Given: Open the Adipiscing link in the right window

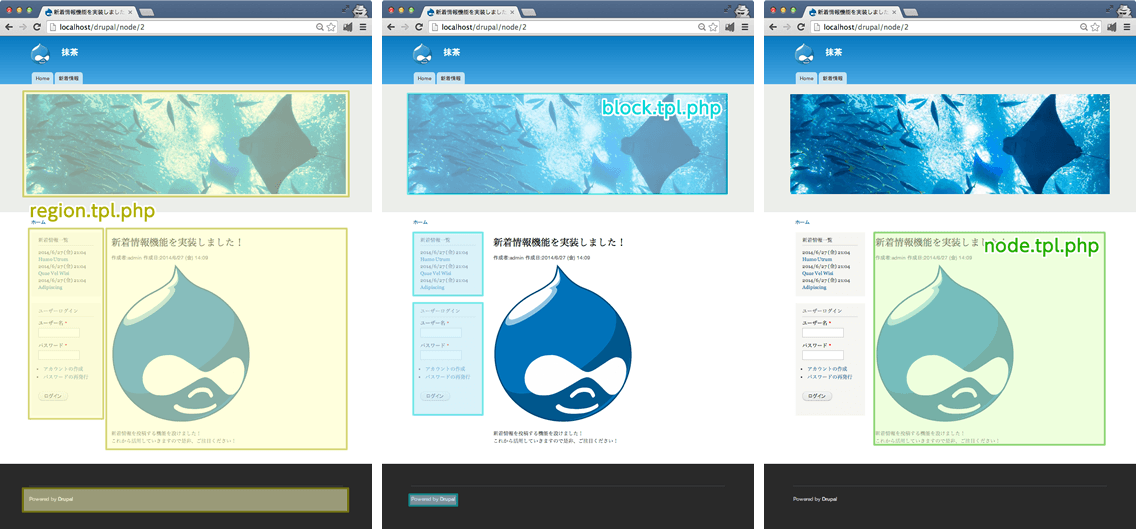Looking at the screenshot, I should (814, 287).
